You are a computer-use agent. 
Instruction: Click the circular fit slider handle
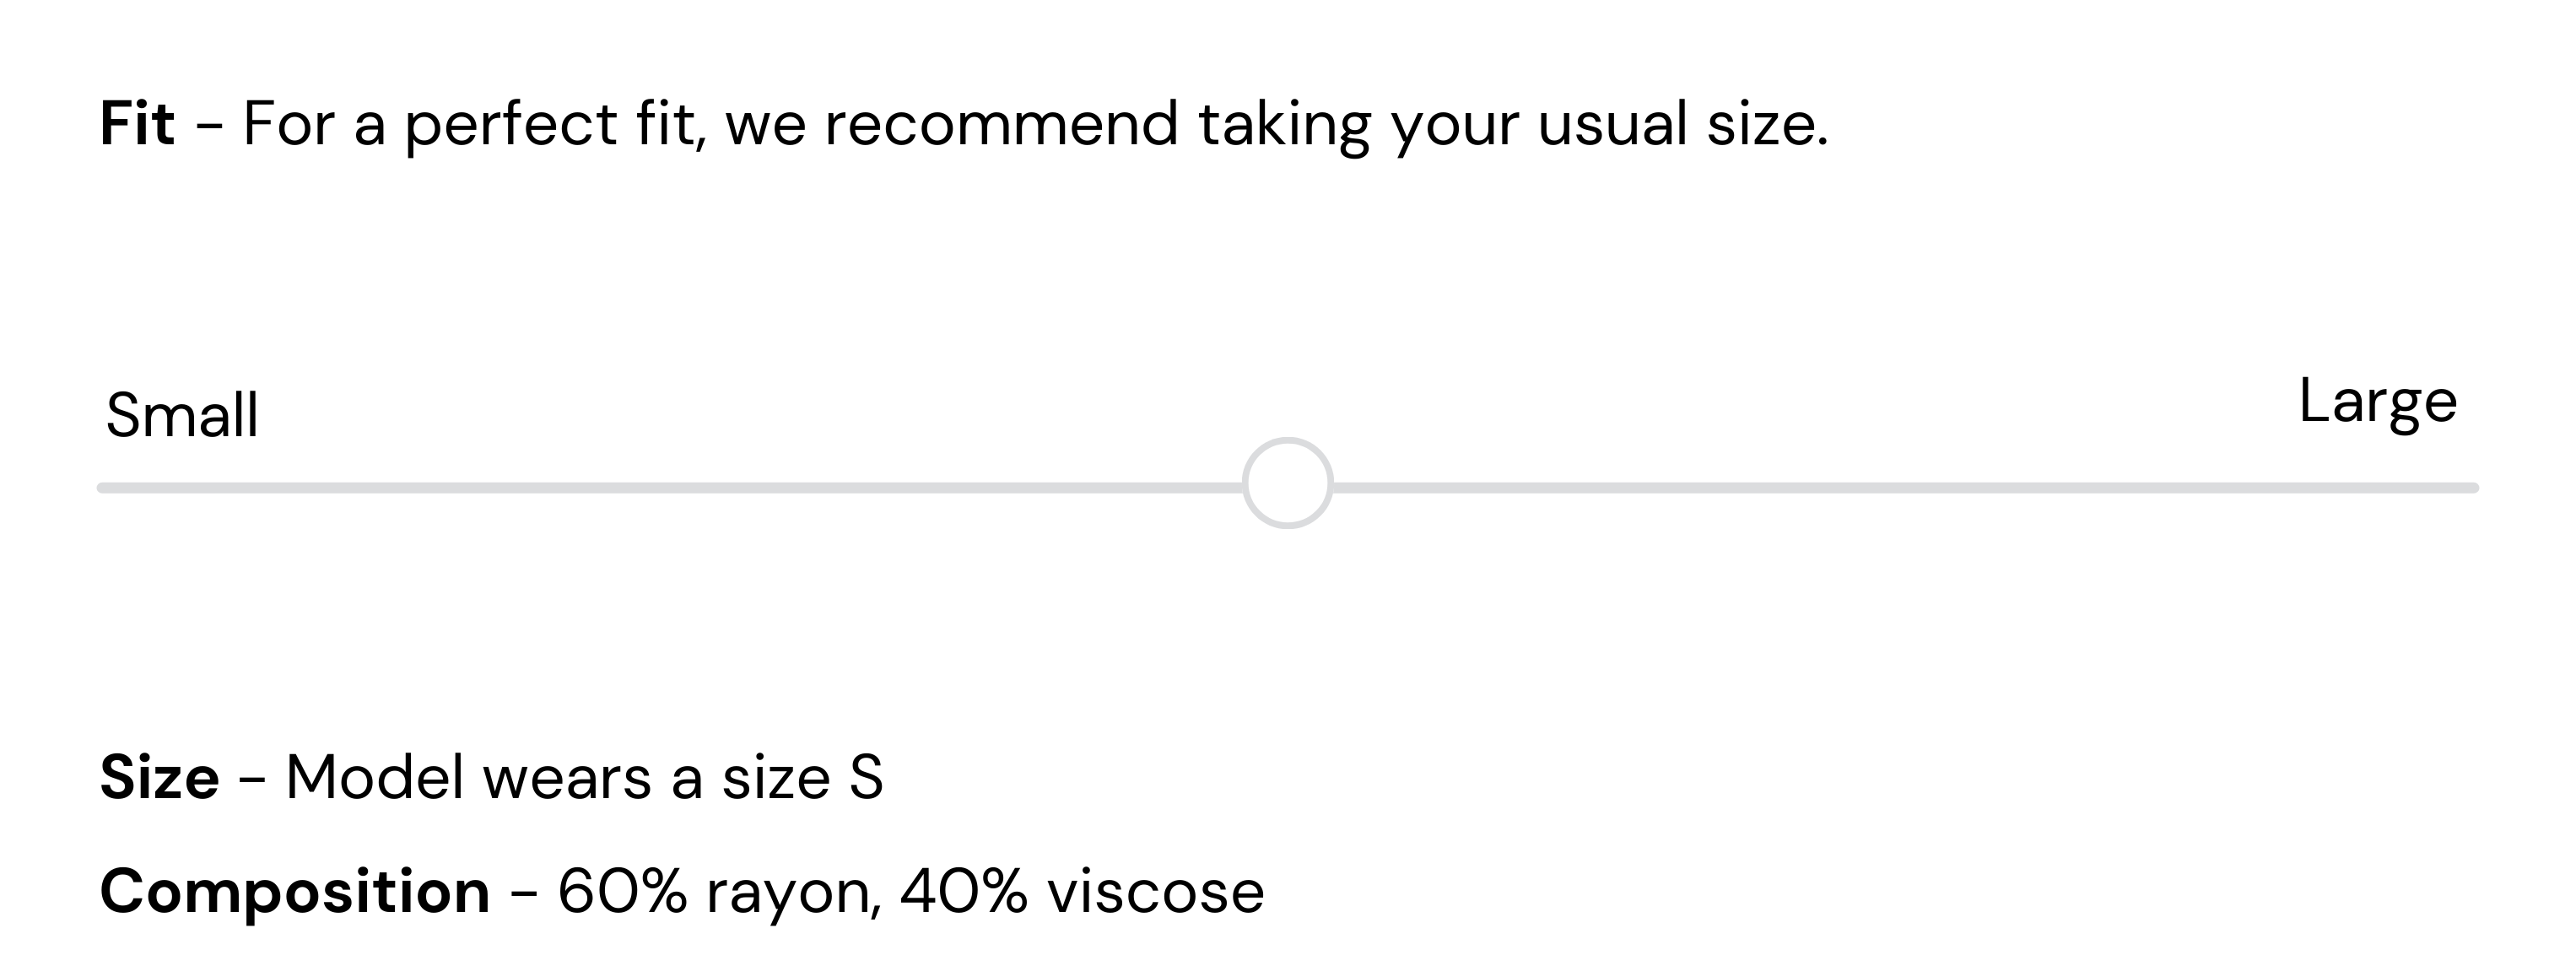1287,483
